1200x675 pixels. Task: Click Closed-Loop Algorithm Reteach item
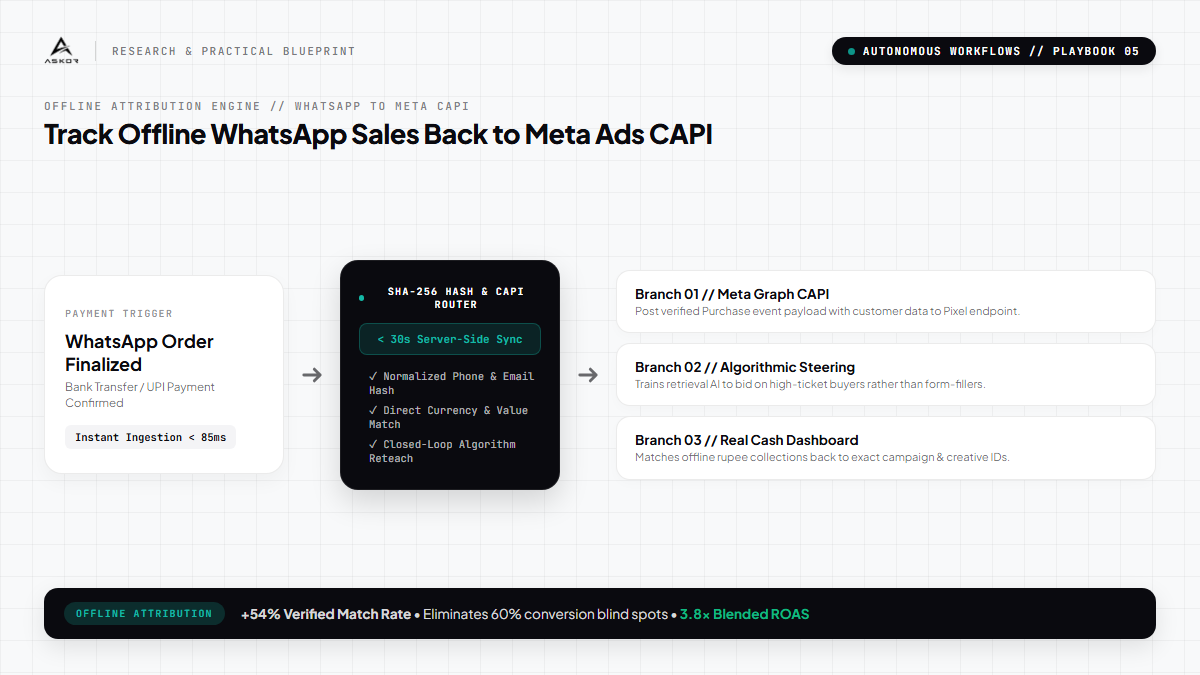pyautogui.click(x=442, y=451)
